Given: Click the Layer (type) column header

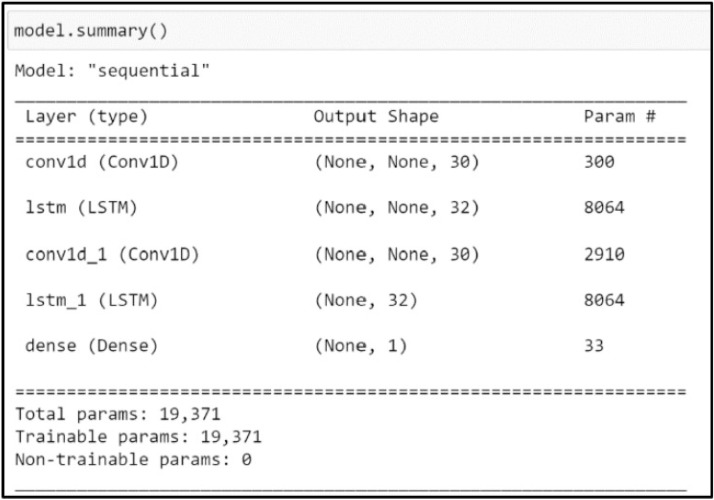Looking at the screenshot, I should point(87,117).
